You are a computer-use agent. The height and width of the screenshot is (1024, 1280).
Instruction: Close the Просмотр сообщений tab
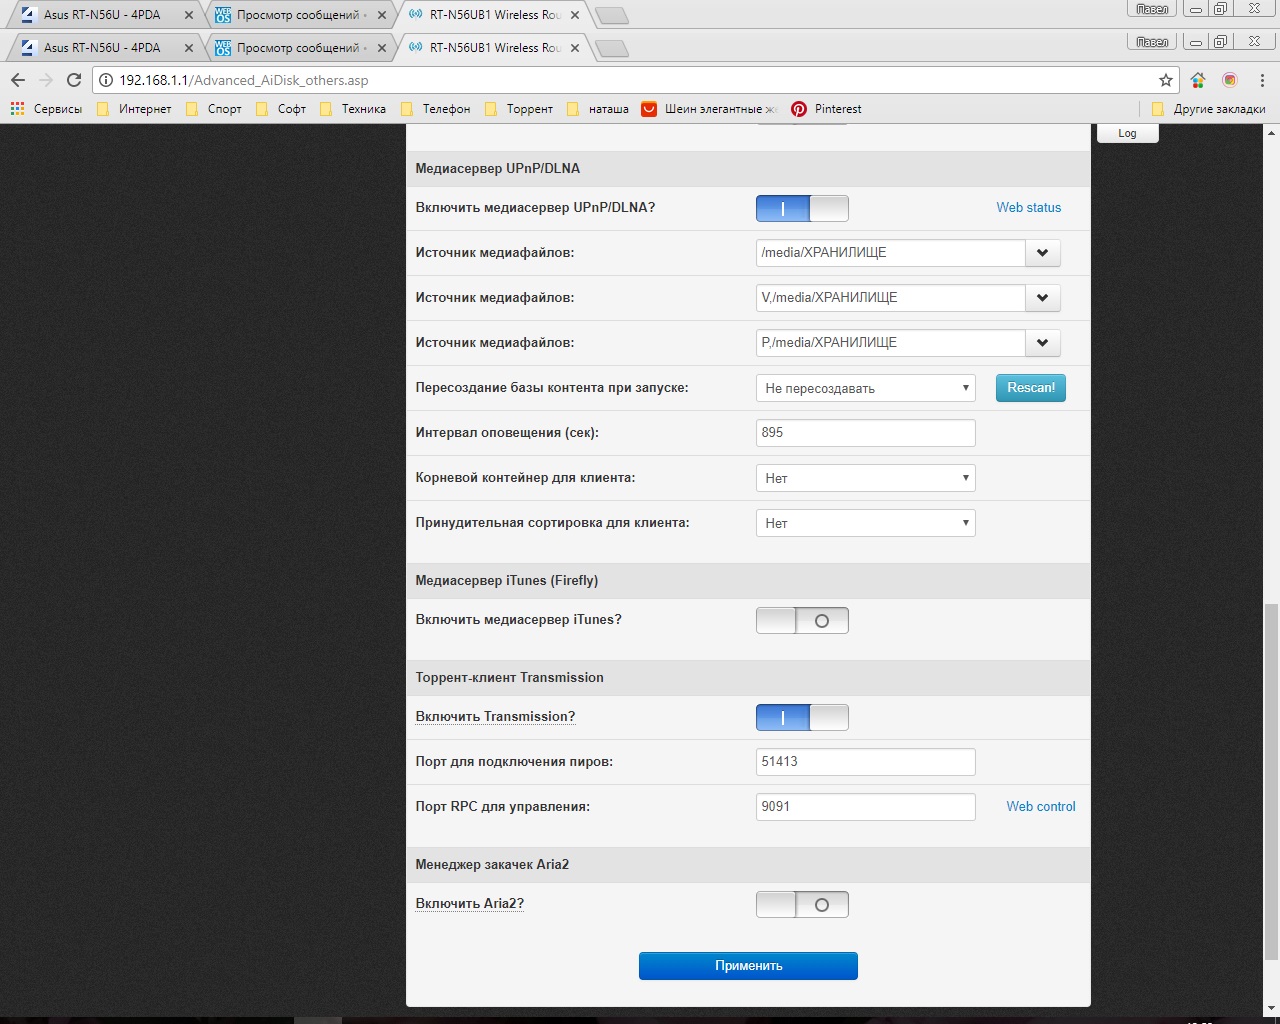click(x=382, y=48)
